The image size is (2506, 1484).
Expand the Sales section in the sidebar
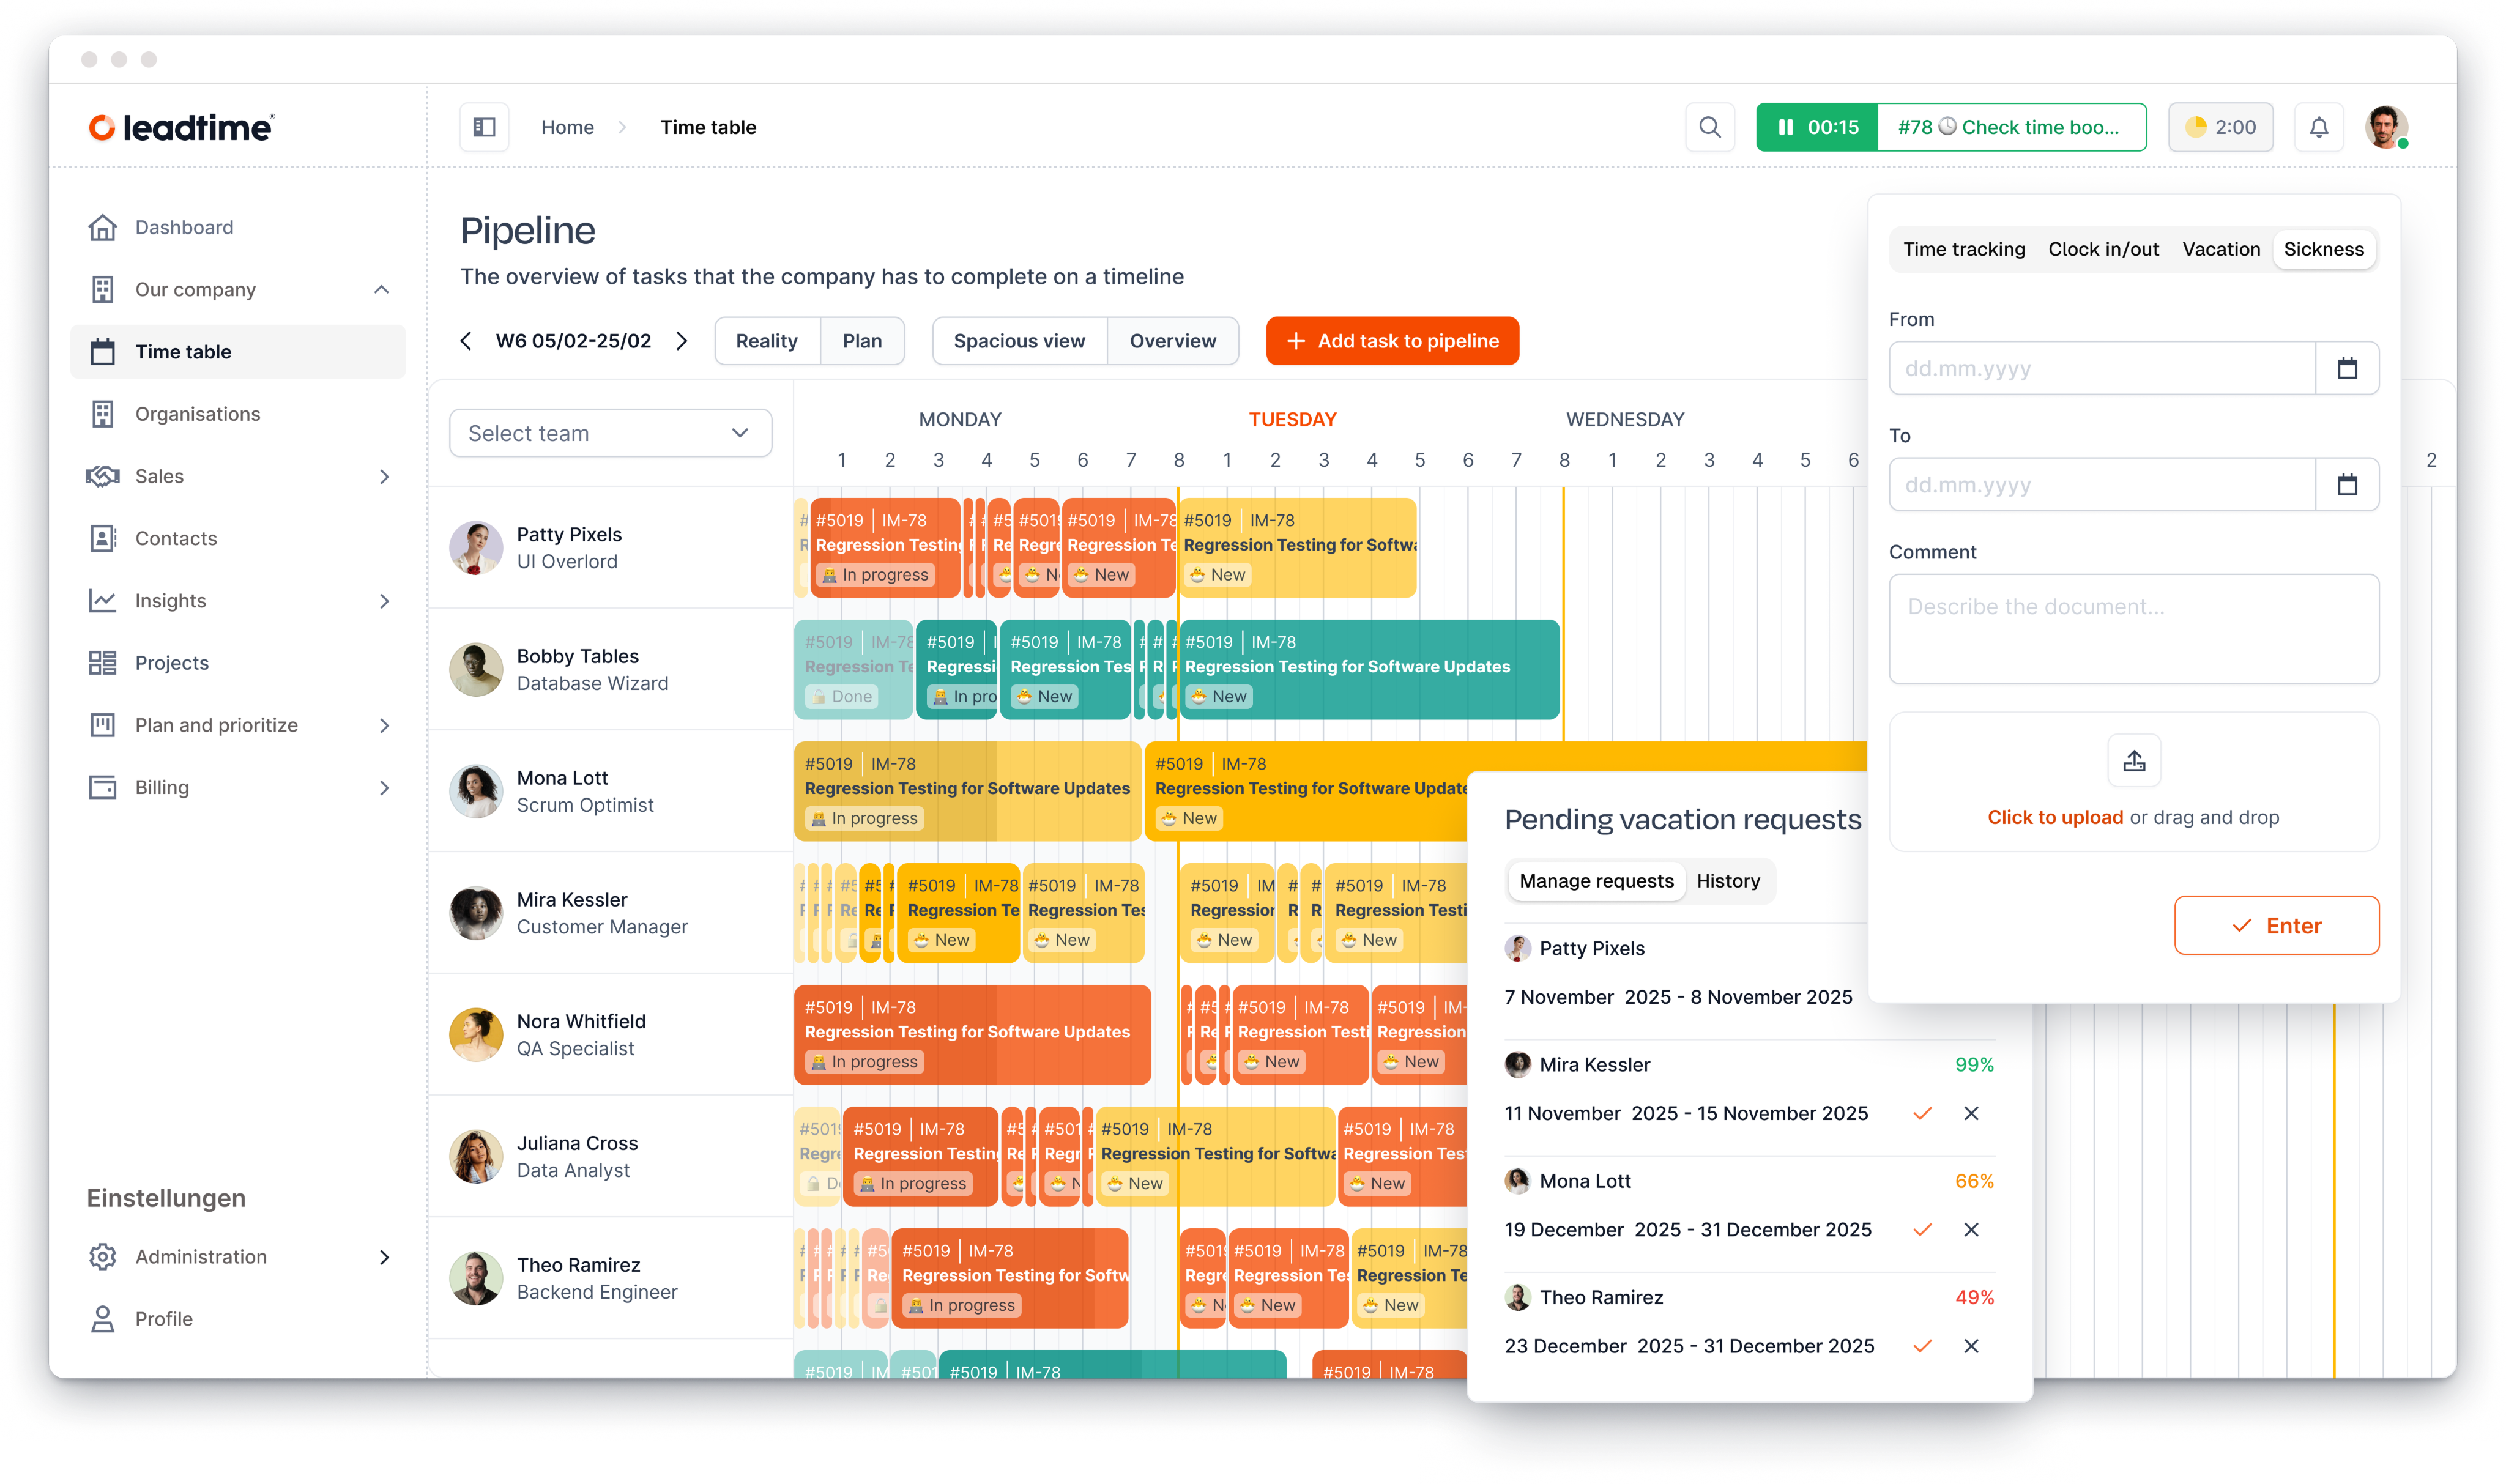pyautogui.click(x=384, y=477)
